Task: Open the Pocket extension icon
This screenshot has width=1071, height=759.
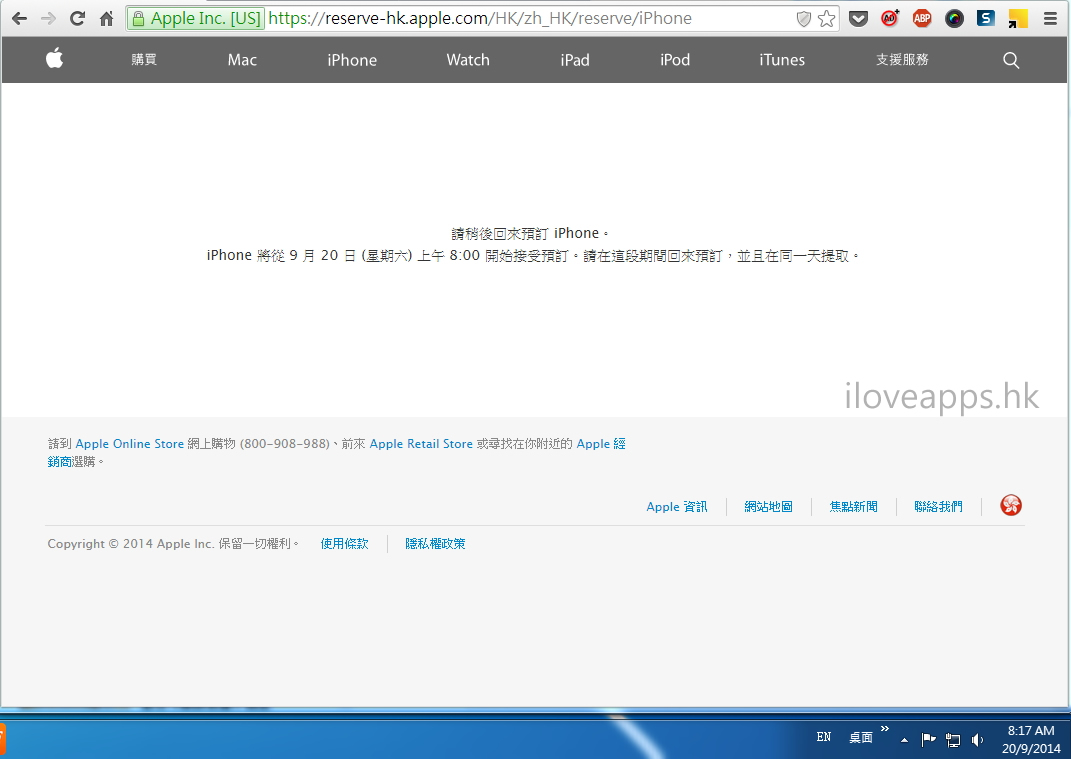Action: click(x=859, y=18)
